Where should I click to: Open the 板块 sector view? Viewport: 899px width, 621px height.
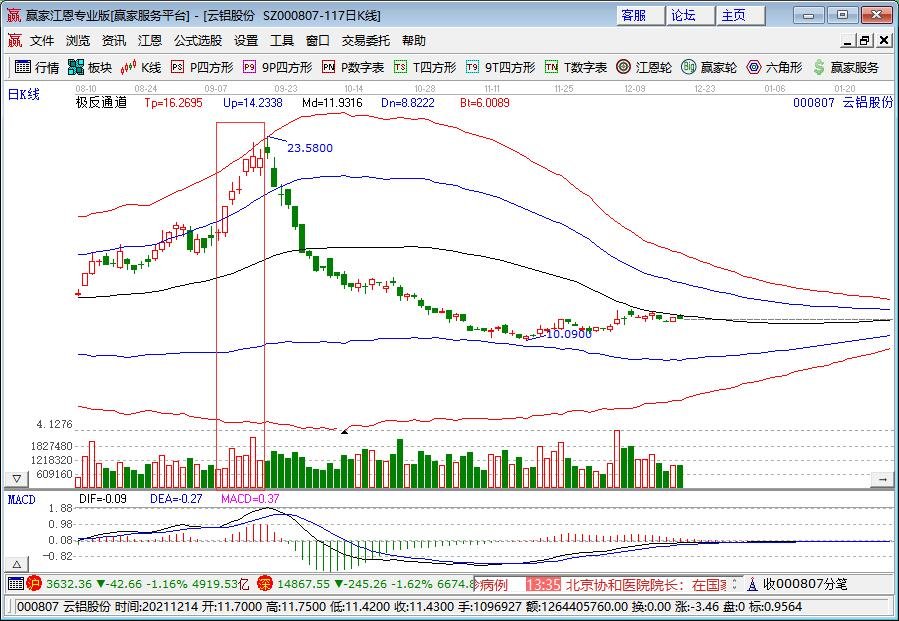click(89, 68)
